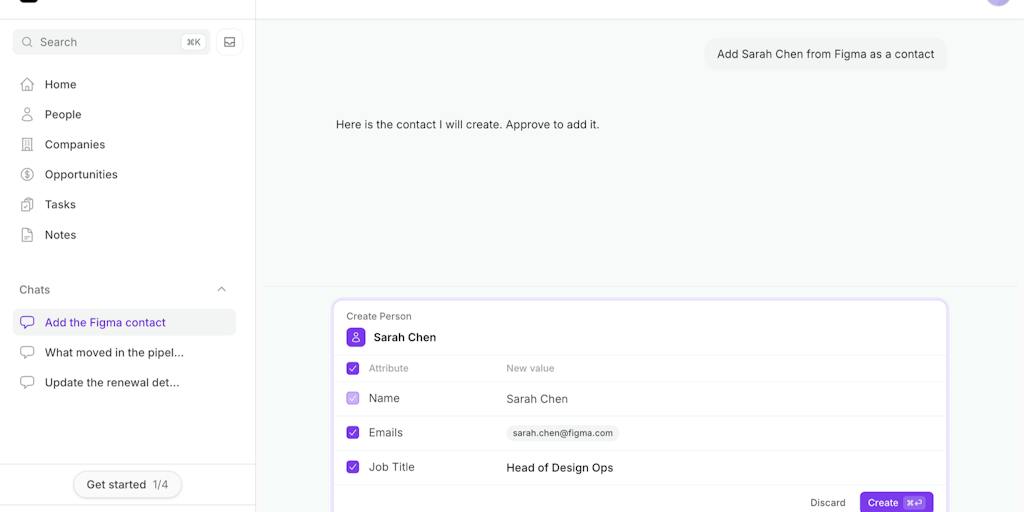Open chat 'Add the Figma contact'
This screenshot has height=512, width=1024.
click(x=124, y=322)
